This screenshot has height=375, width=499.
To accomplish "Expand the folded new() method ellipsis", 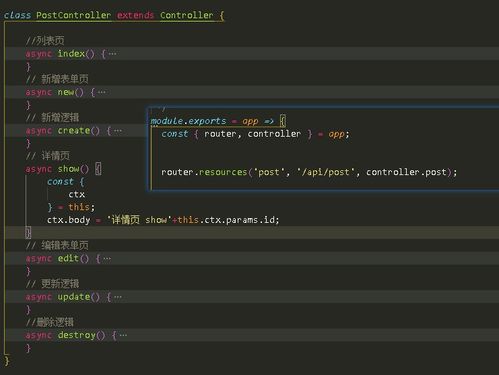I will (102, 92).
